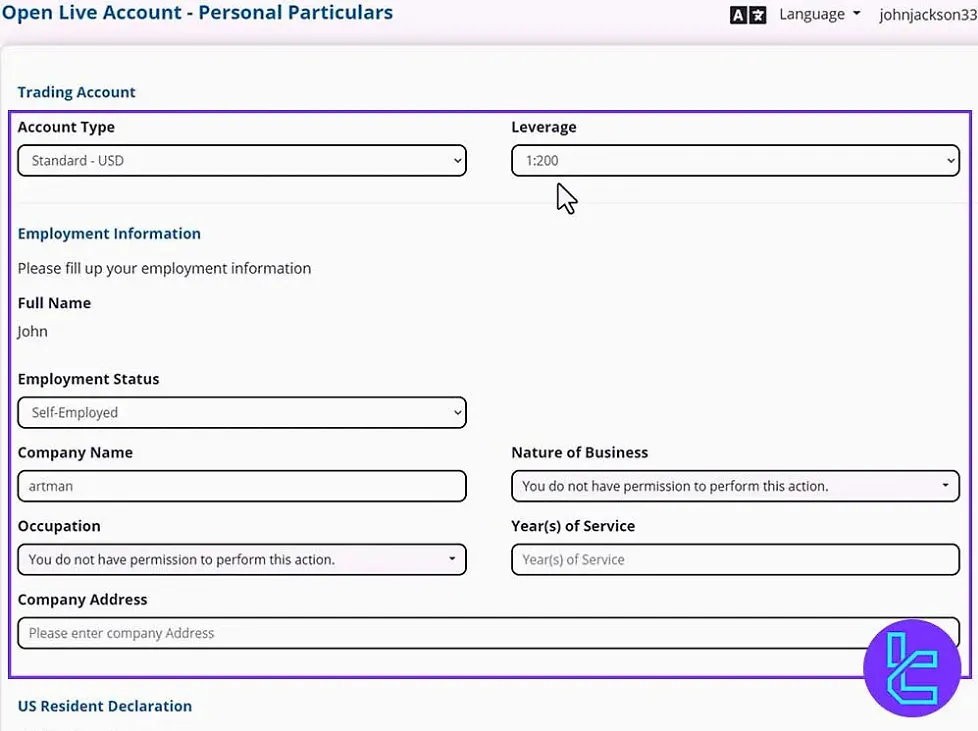The width and height of the screenshot is (978, 731).
Task: Click the Open Live Account page title
Action: (x=198, y=13)
